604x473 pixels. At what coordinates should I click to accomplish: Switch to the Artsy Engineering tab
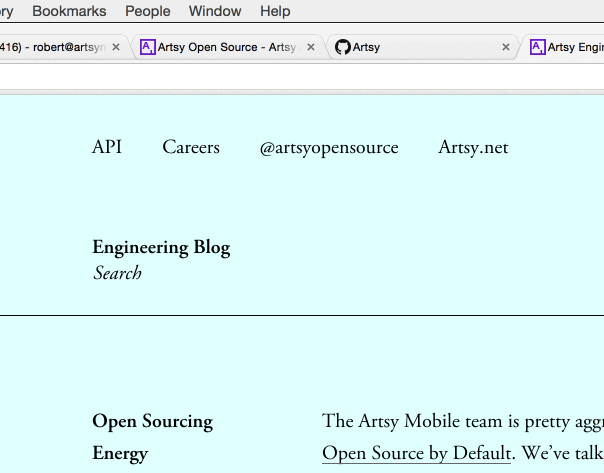pos(564,47)
